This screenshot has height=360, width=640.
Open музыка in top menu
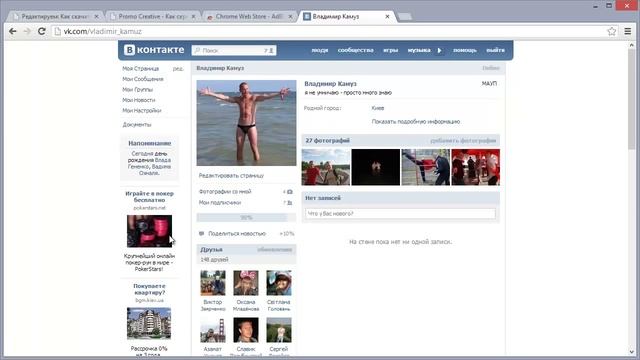point(419,50)
